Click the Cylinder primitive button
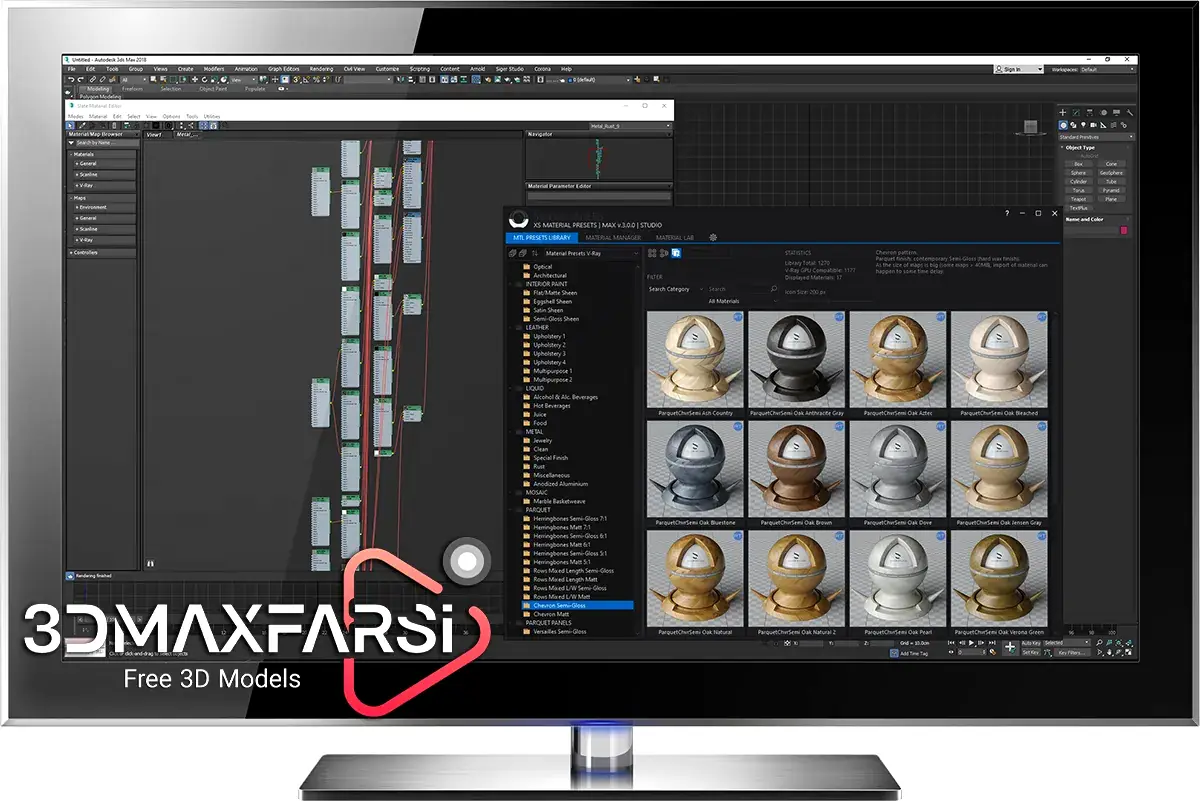Viewport: 1200px width, 801px height. click(x=1078, y=181)
